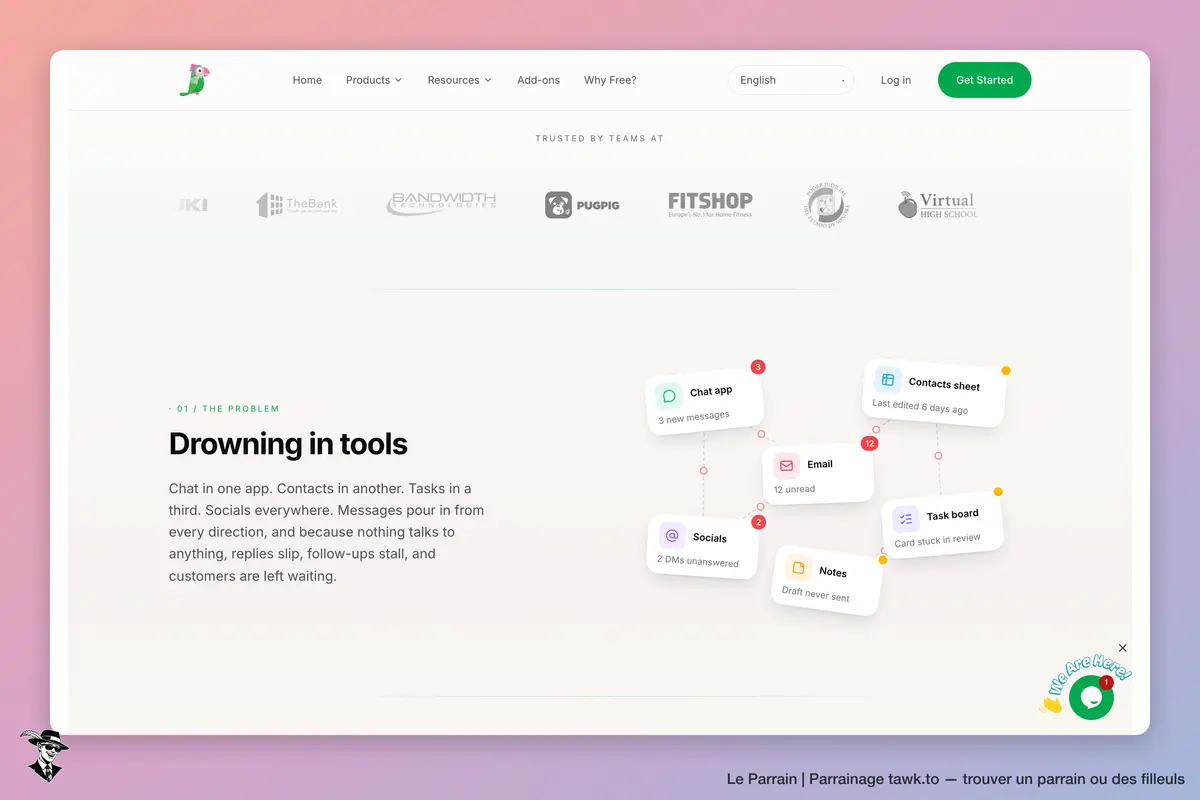The image size is (1200, 800).
Task: Click the "TRUSTED BY TEAMS AT" label
Action: point(600,139)
